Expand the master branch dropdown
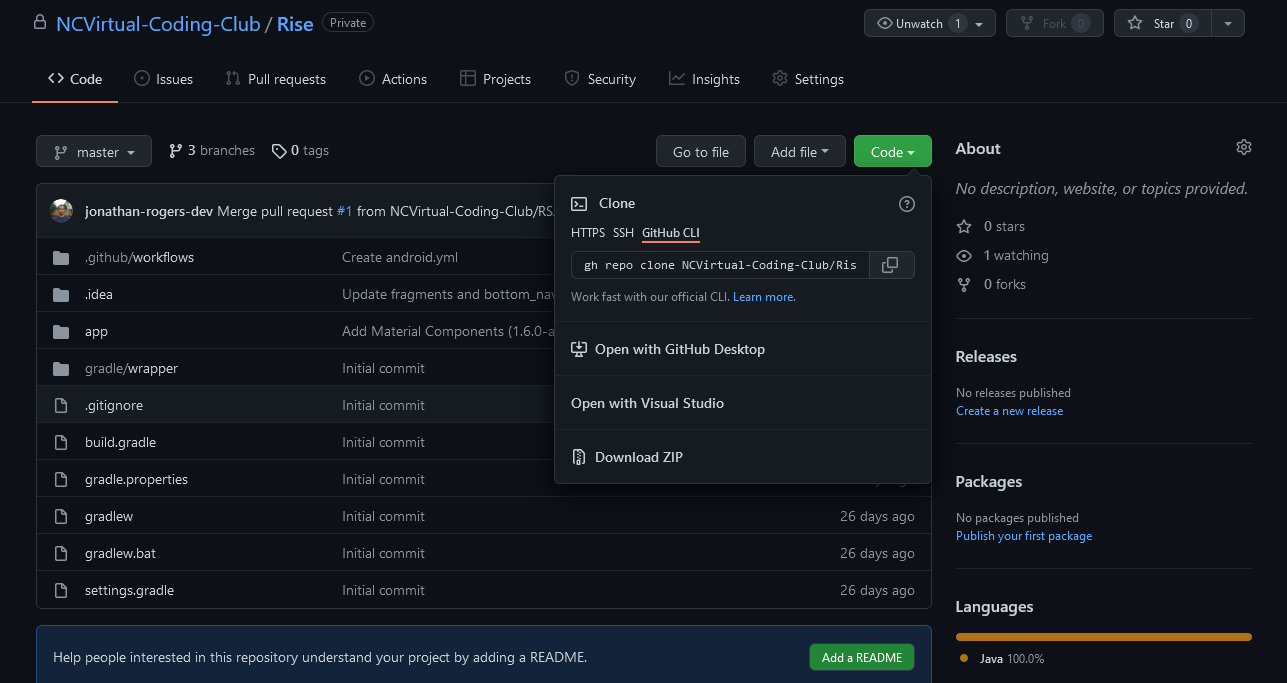Viewport: 1287px width, 683px height. pyautogui.click(x=94, y=151)
